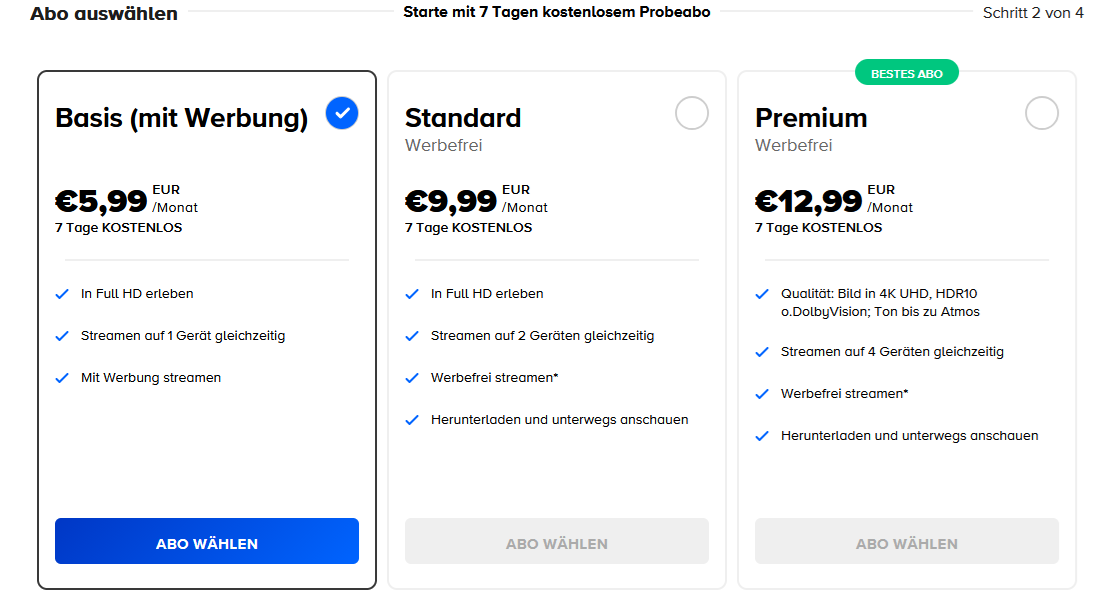The image size is (1112, 591).
Task: Click Standard's 'Herunterladen und unterwegs anschauen' checkmark
Action: 412,420
